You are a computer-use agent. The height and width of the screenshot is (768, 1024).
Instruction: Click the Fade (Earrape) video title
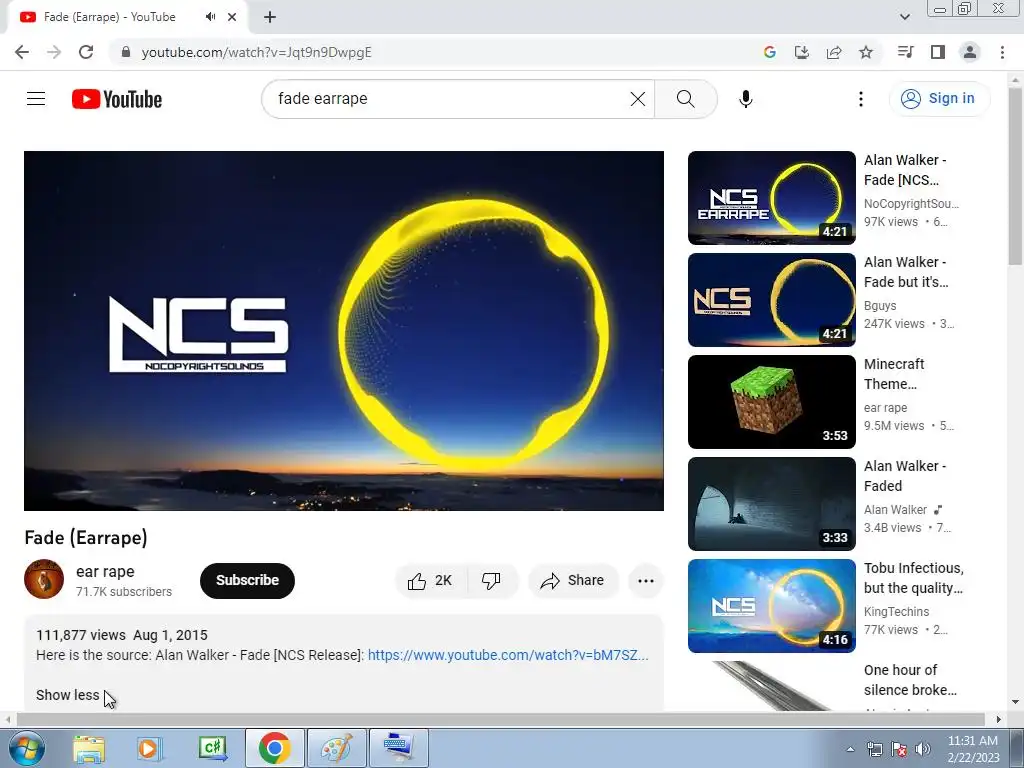86,537
